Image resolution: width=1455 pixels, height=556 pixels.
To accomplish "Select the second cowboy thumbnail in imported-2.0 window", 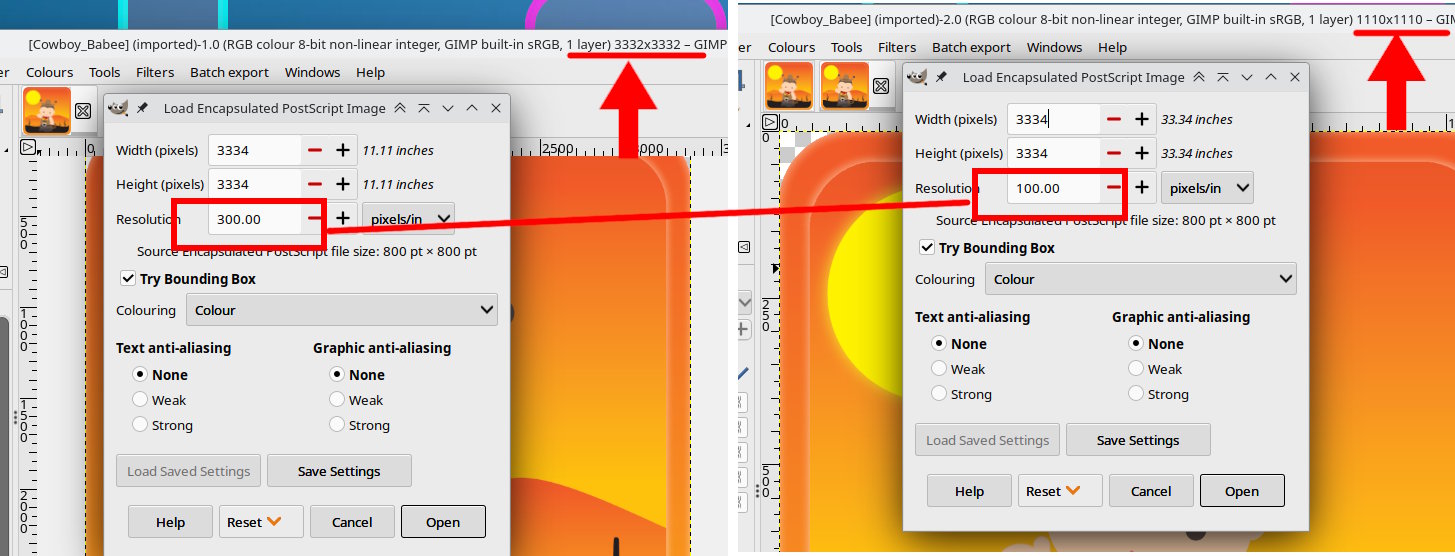I will pyautogui.click(x=844, y=86).
